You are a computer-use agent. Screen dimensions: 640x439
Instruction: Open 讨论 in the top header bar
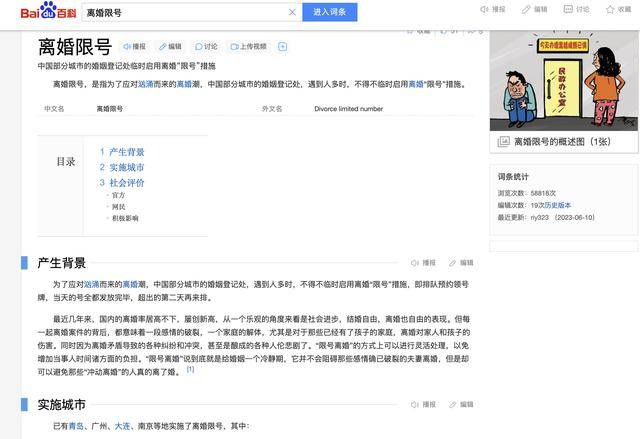576,9
